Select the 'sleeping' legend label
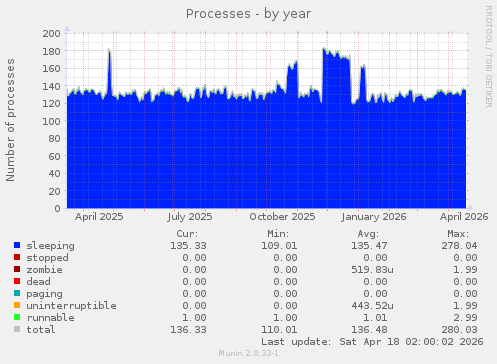 50,246
